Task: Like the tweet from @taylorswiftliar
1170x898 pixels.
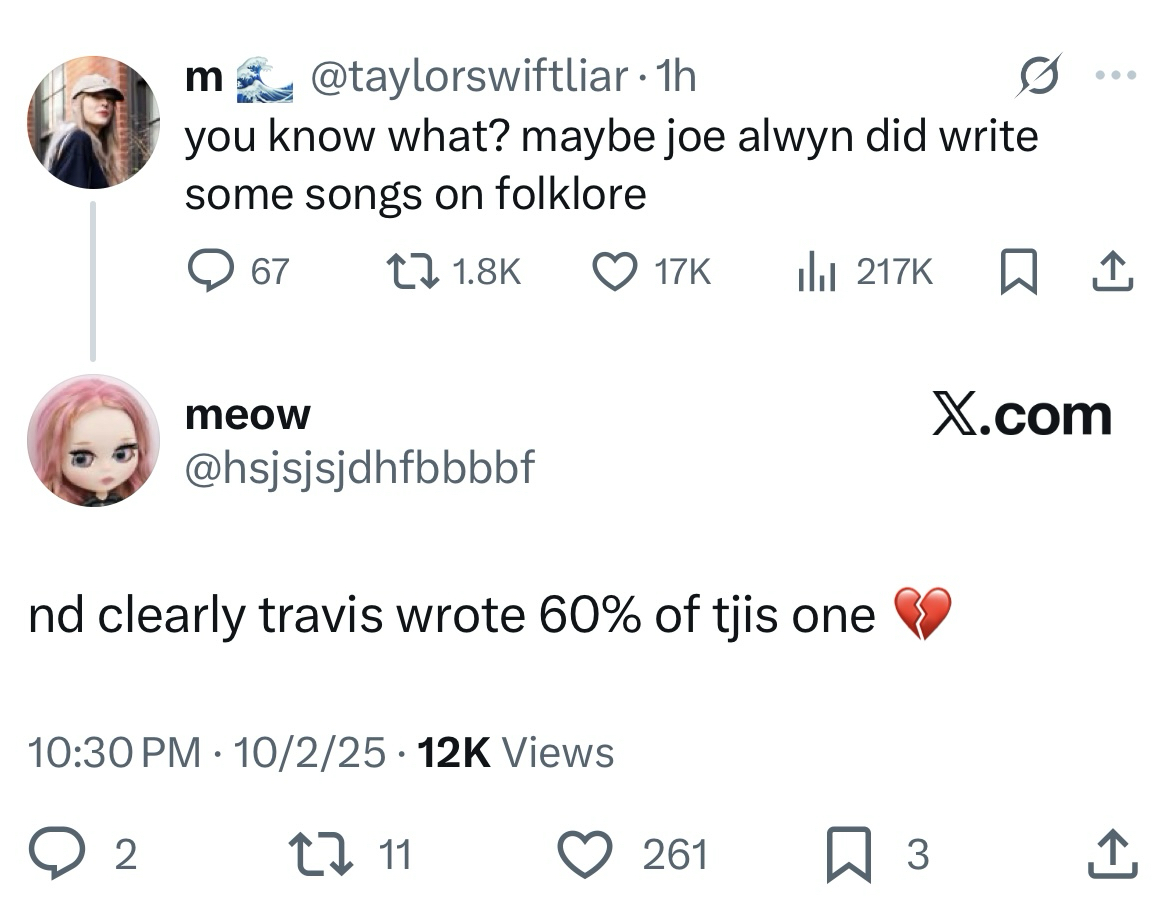Action: point(615,272)
